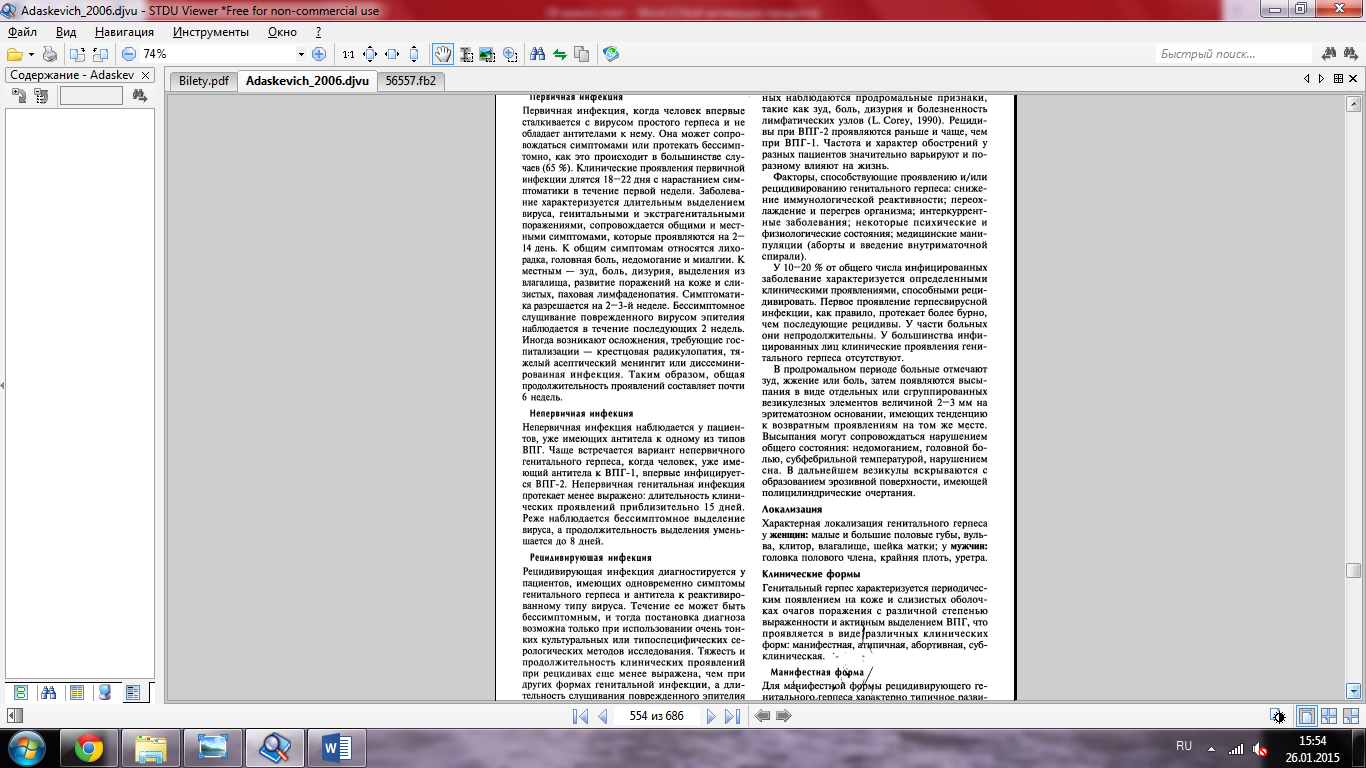The height and width of the screenshot is (768, 1366).
Task: Click the fit width icon
Action: coord(392,54)
